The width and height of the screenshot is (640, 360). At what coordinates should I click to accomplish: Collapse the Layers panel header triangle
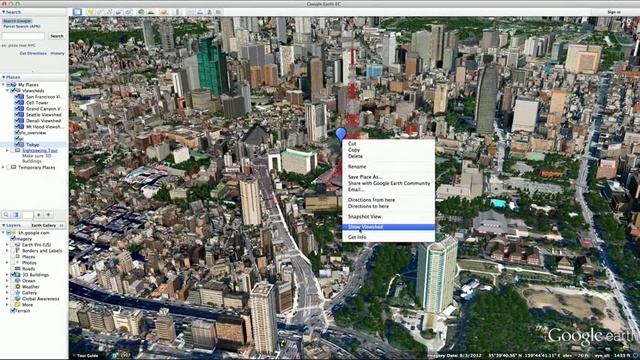tap(4, 225)
